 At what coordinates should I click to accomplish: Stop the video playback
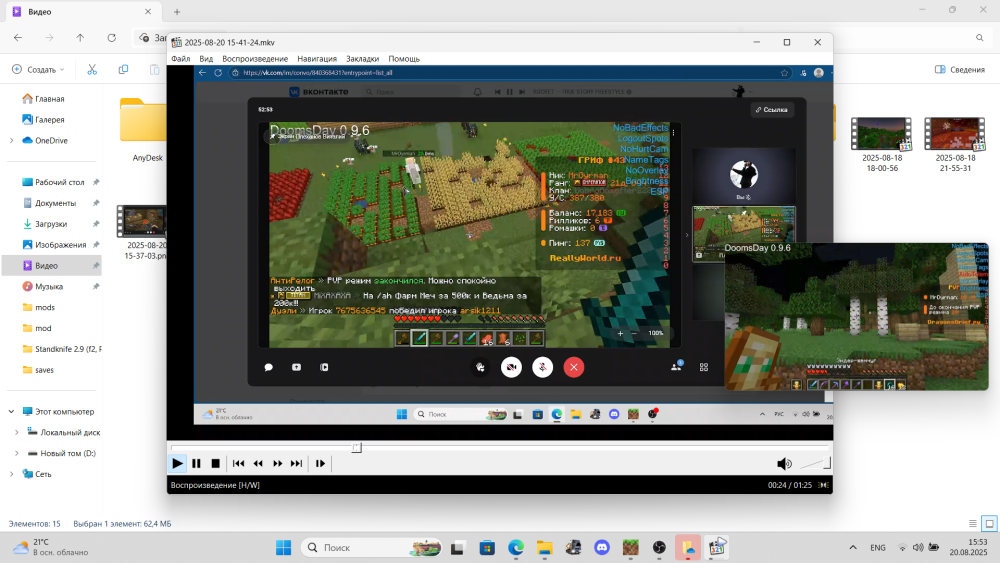point(216,464)
